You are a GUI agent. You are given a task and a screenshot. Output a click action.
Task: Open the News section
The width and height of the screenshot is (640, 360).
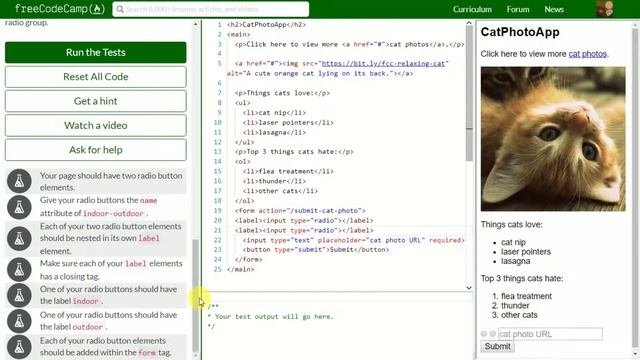tap(554, 9)
